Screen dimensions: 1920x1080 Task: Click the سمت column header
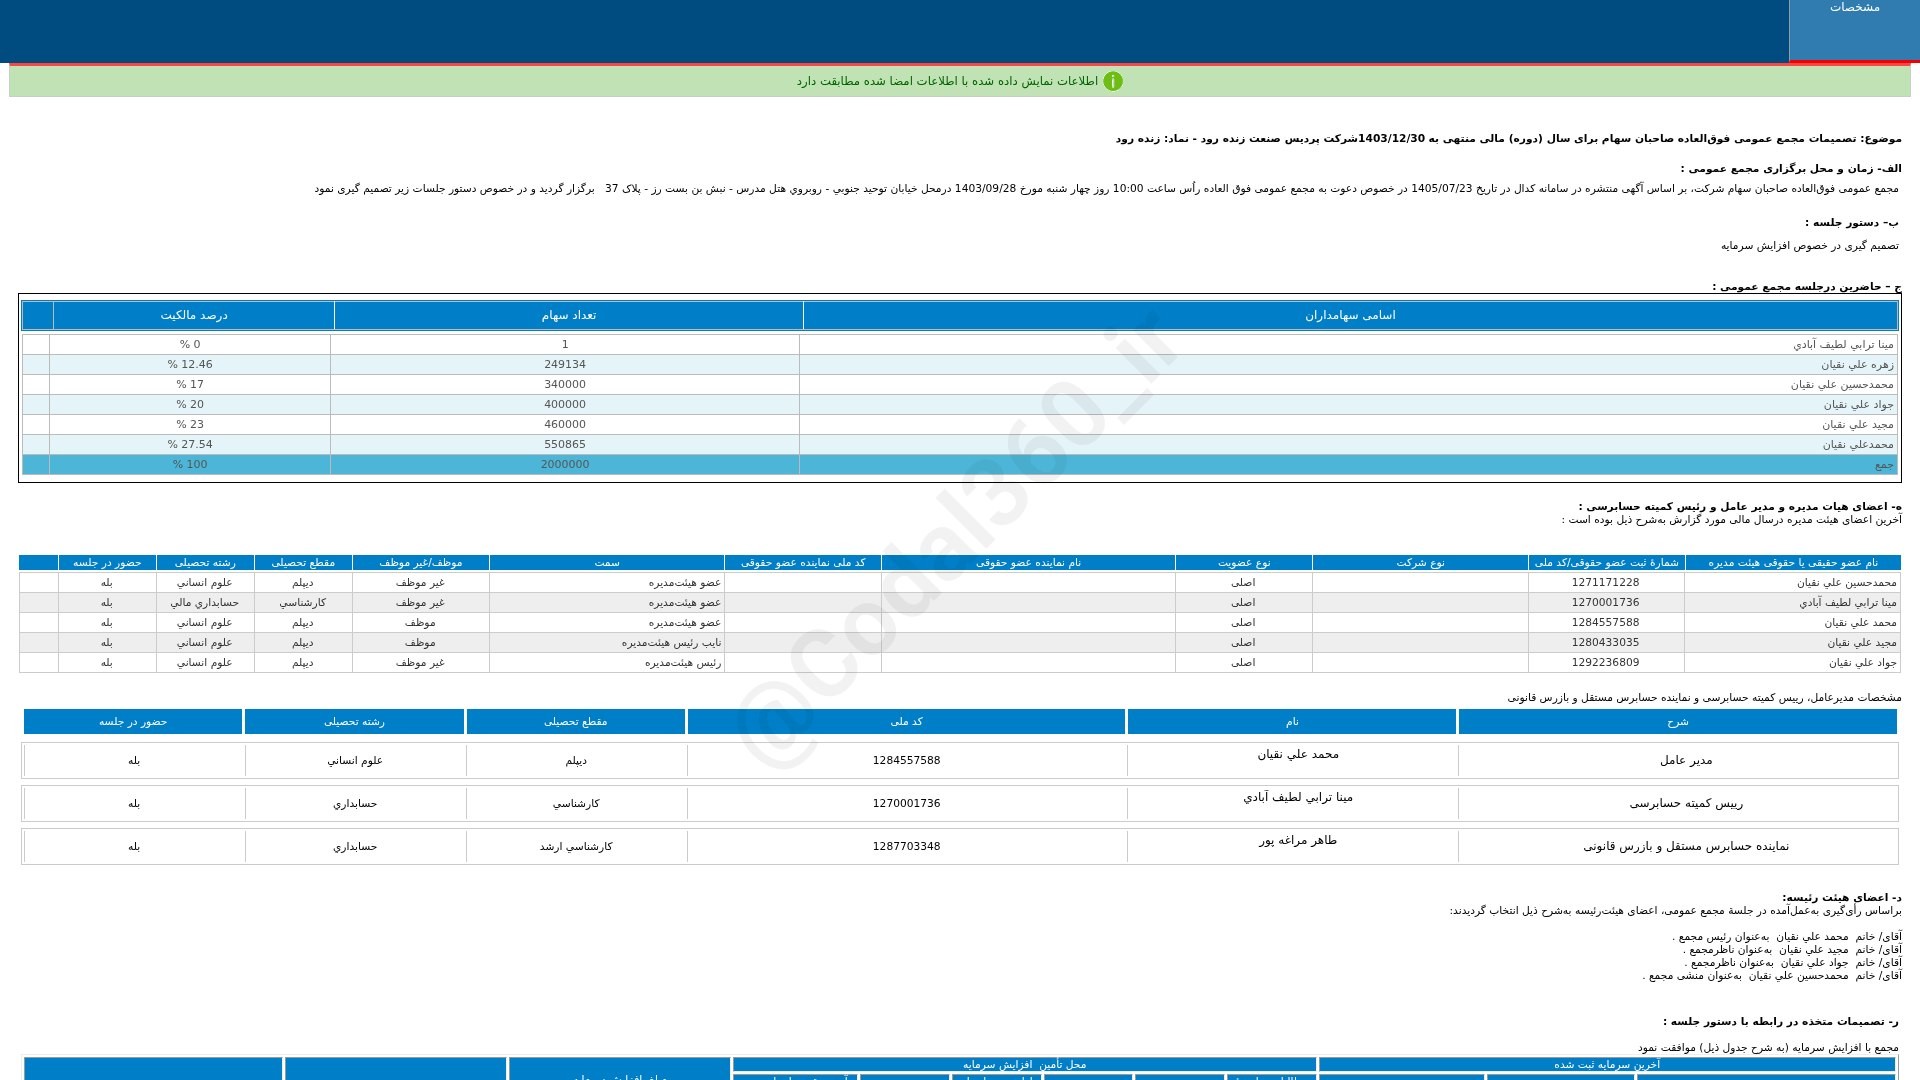point(607,563)
